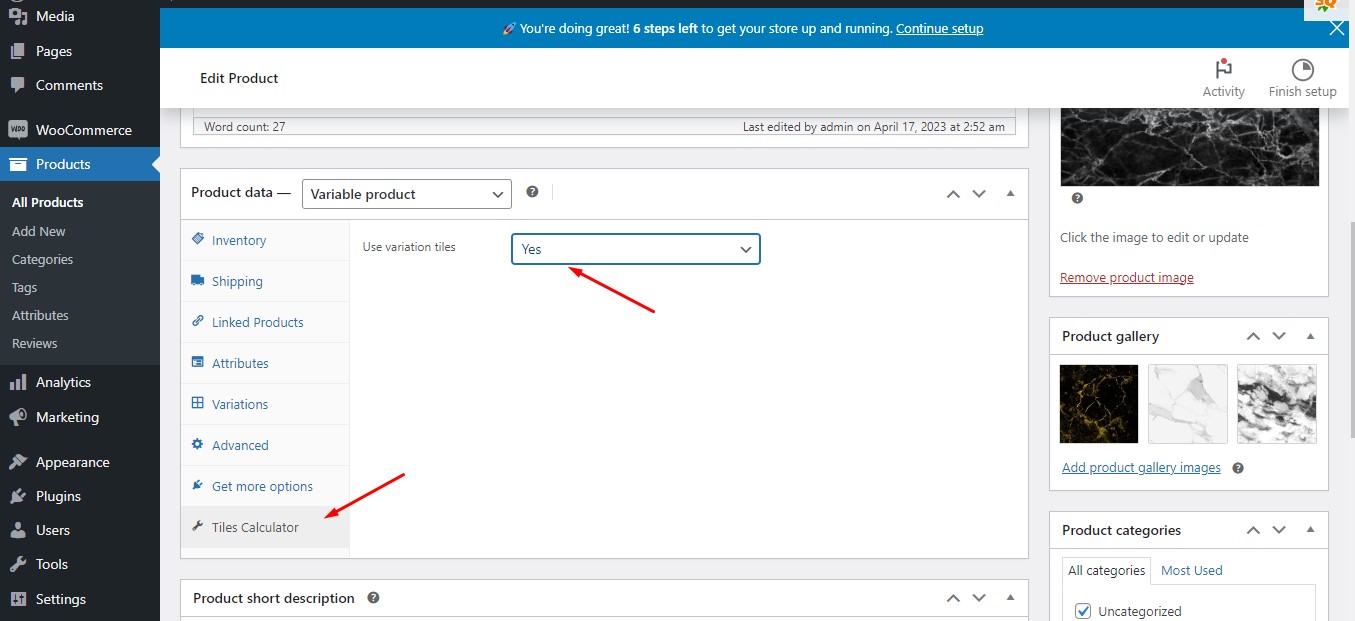Collapse the Product data panel
Screen dimensions: 1355x621
[1010, 193]
